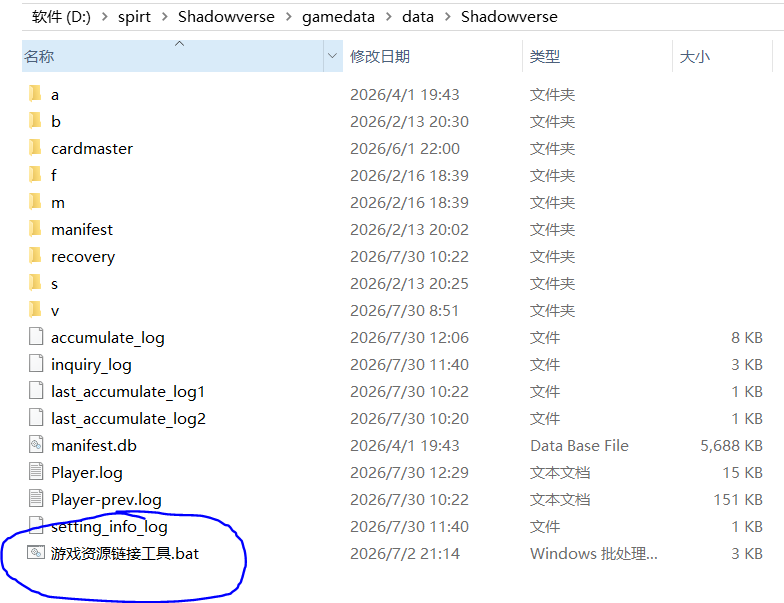The width and height of the screenshot is (784, 603).
Task: Select the file named manifest.db
Action: coord(94,446)
